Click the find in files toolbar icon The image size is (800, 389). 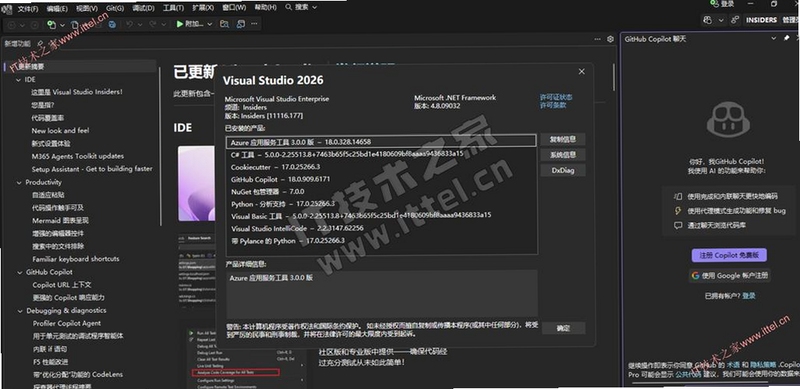224,24
